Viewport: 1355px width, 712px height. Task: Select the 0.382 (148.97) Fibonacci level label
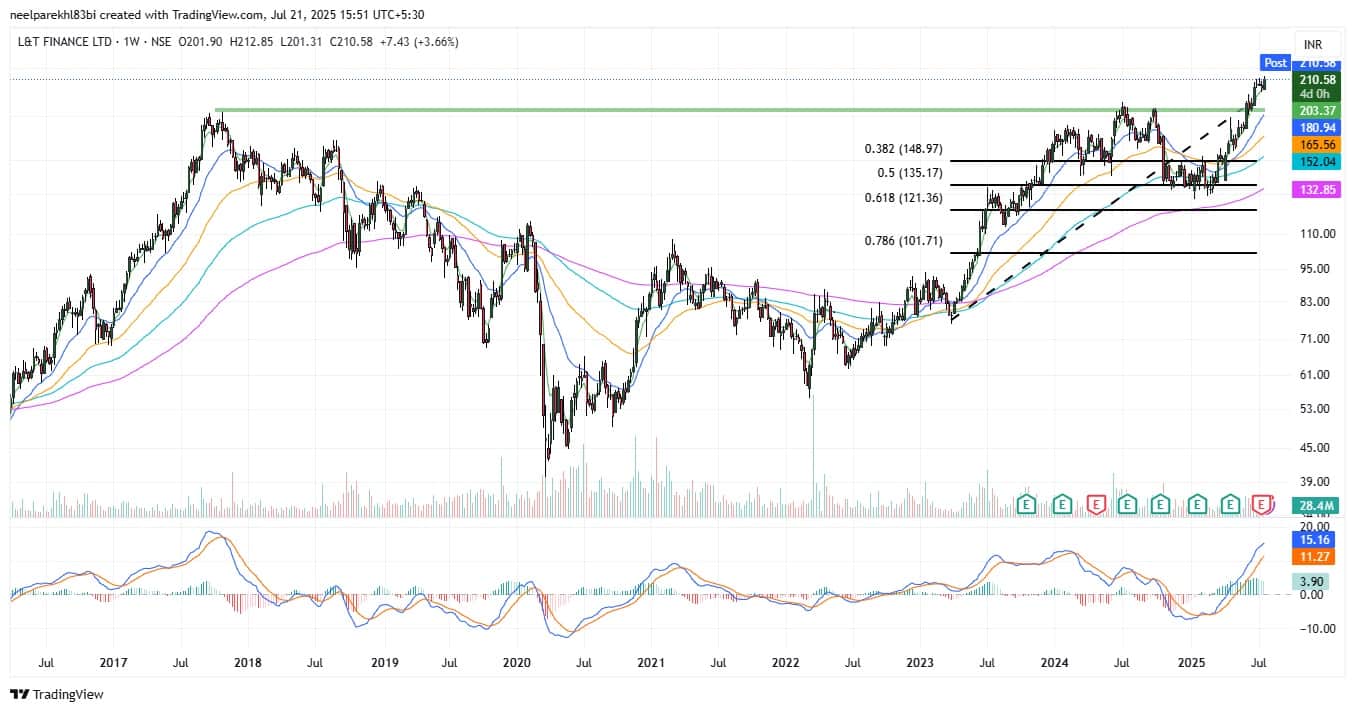903,149
